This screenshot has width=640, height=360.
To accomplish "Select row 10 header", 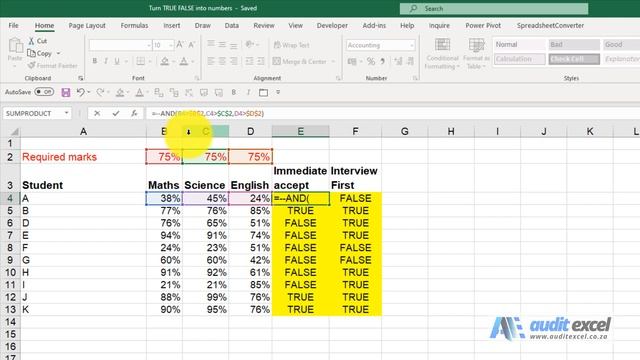I will (x=10, y=273).
